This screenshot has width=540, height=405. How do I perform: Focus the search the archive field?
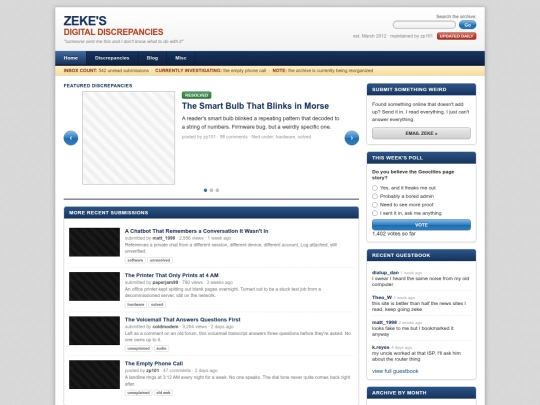[x=424, y=25]
